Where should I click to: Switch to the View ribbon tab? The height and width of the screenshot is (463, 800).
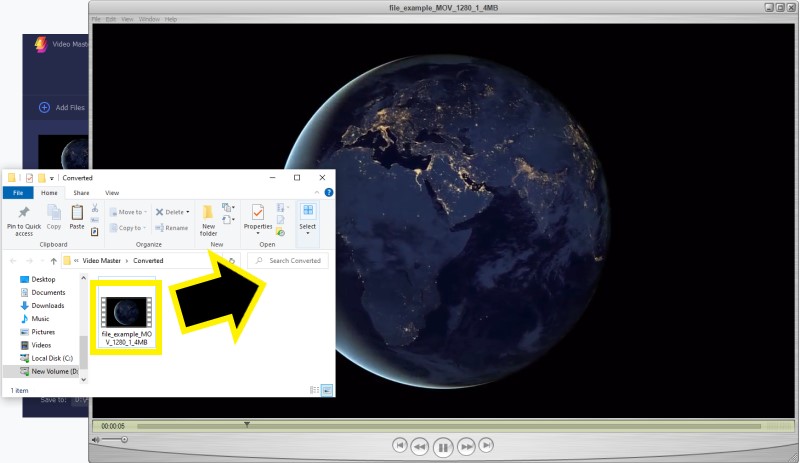[x=112, y=192]
